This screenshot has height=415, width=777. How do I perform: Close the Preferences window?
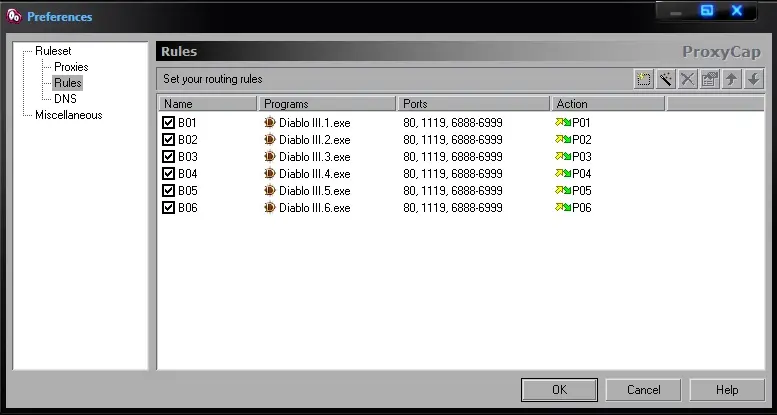737,10
